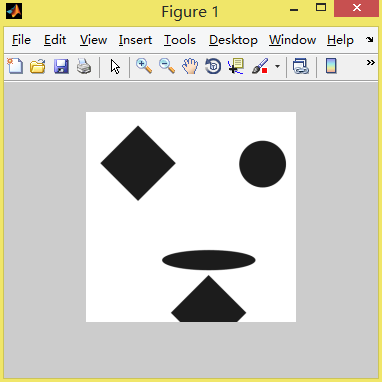The width and height of the screenshot is (382, 382).
Task: Select the Pan hand tool
Action: click(190, 66)
